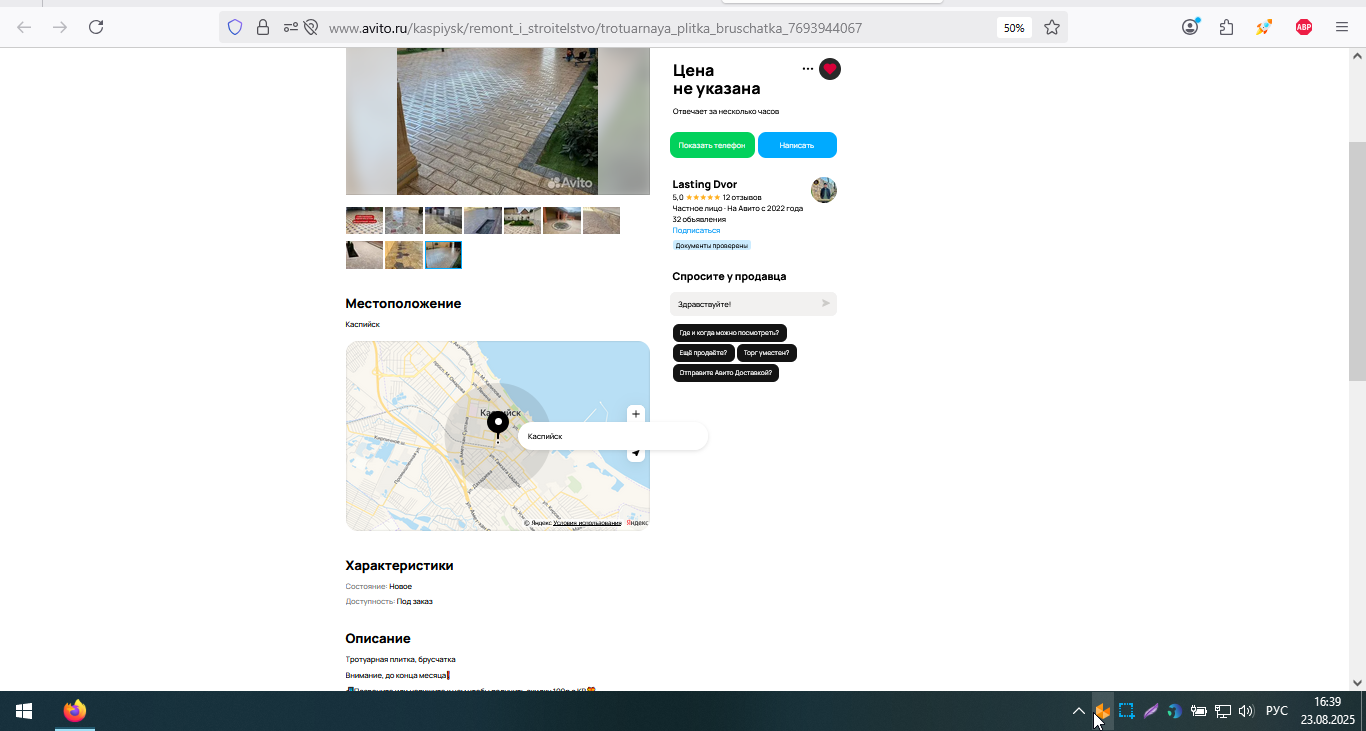Open the Условия использования map link
The image size is (1366, 731).
pyautogui.click(x=587, y=523)
